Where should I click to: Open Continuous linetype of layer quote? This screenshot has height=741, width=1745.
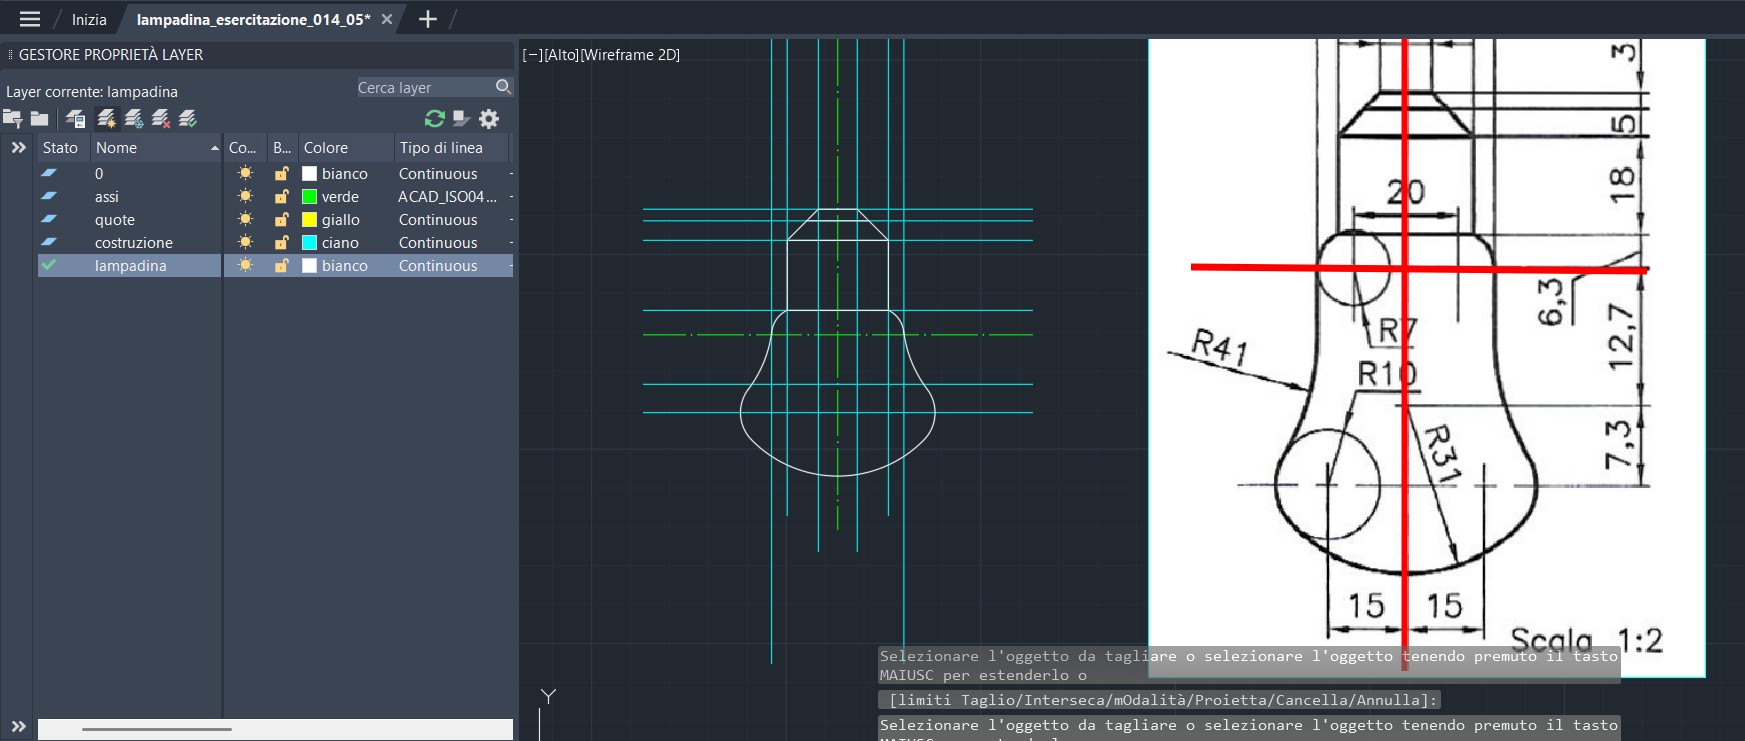438,219
